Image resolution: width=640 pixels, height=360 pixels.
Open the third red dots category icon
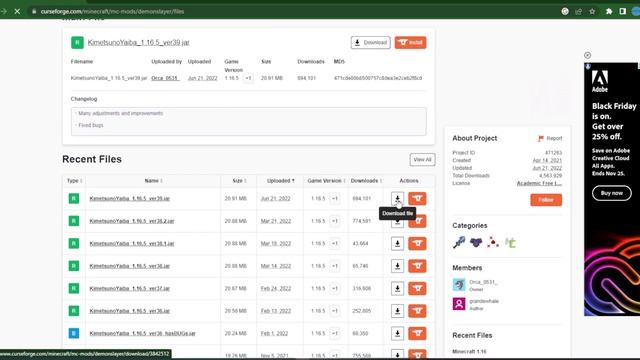(493, 242)
